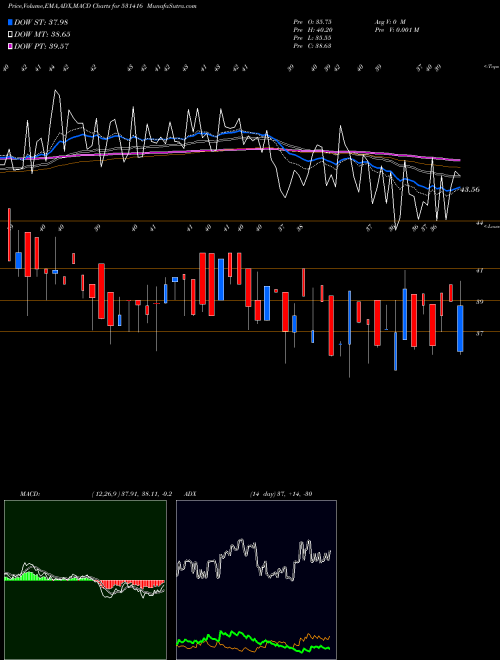
Task: Click the 'DOW ST: 37.98' legend text
Action: (x=41, y=22)
